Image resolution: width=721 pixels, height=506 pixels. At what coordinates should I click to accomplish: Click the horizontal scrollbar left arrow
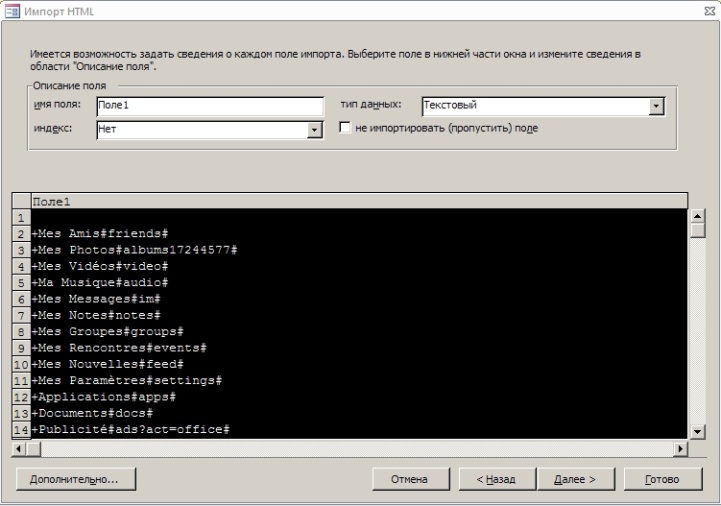(x=19, y=448)
